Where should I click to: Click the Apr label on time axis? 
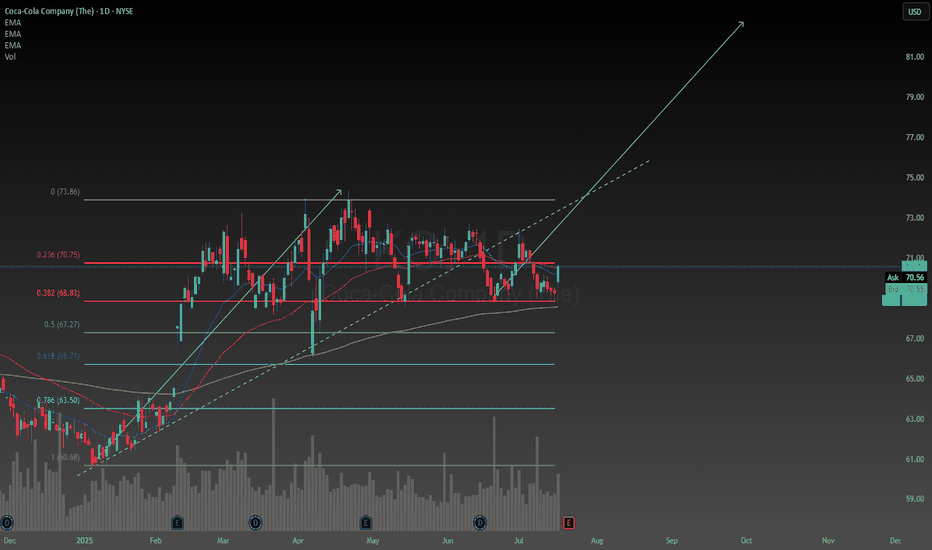pos(298,540)
